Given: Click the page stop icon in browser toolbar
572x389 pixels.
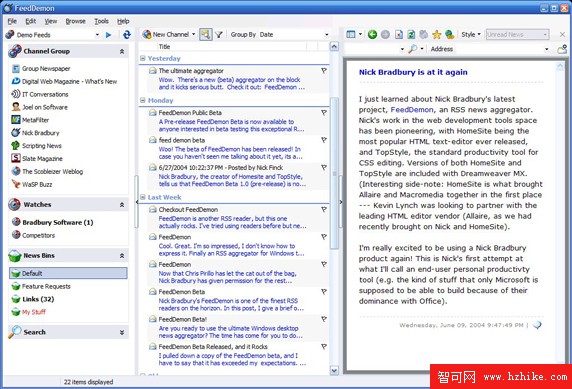Looking at the screenshot, I should [399, 35].
